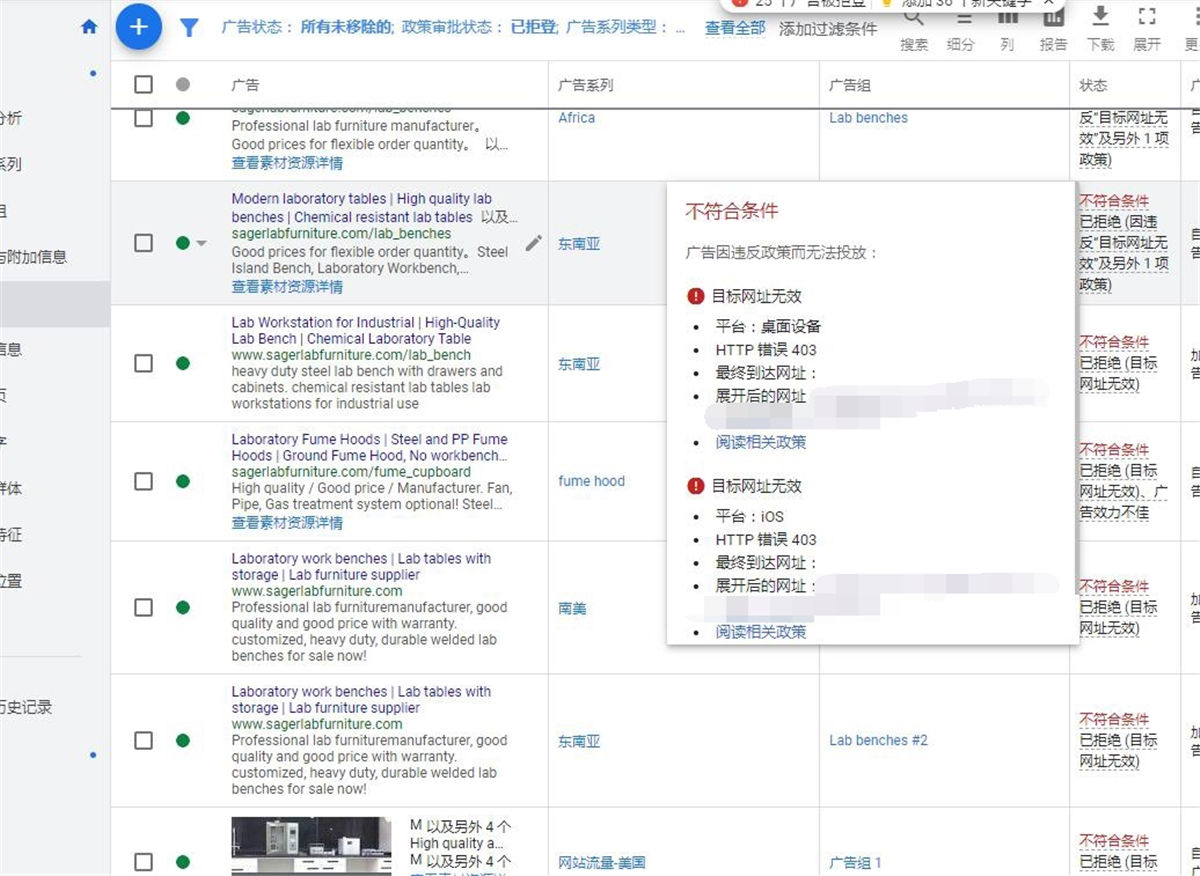Open the 报告 report icon
This screenshot has width=1200, height=876.
(x=1053, y=18)
